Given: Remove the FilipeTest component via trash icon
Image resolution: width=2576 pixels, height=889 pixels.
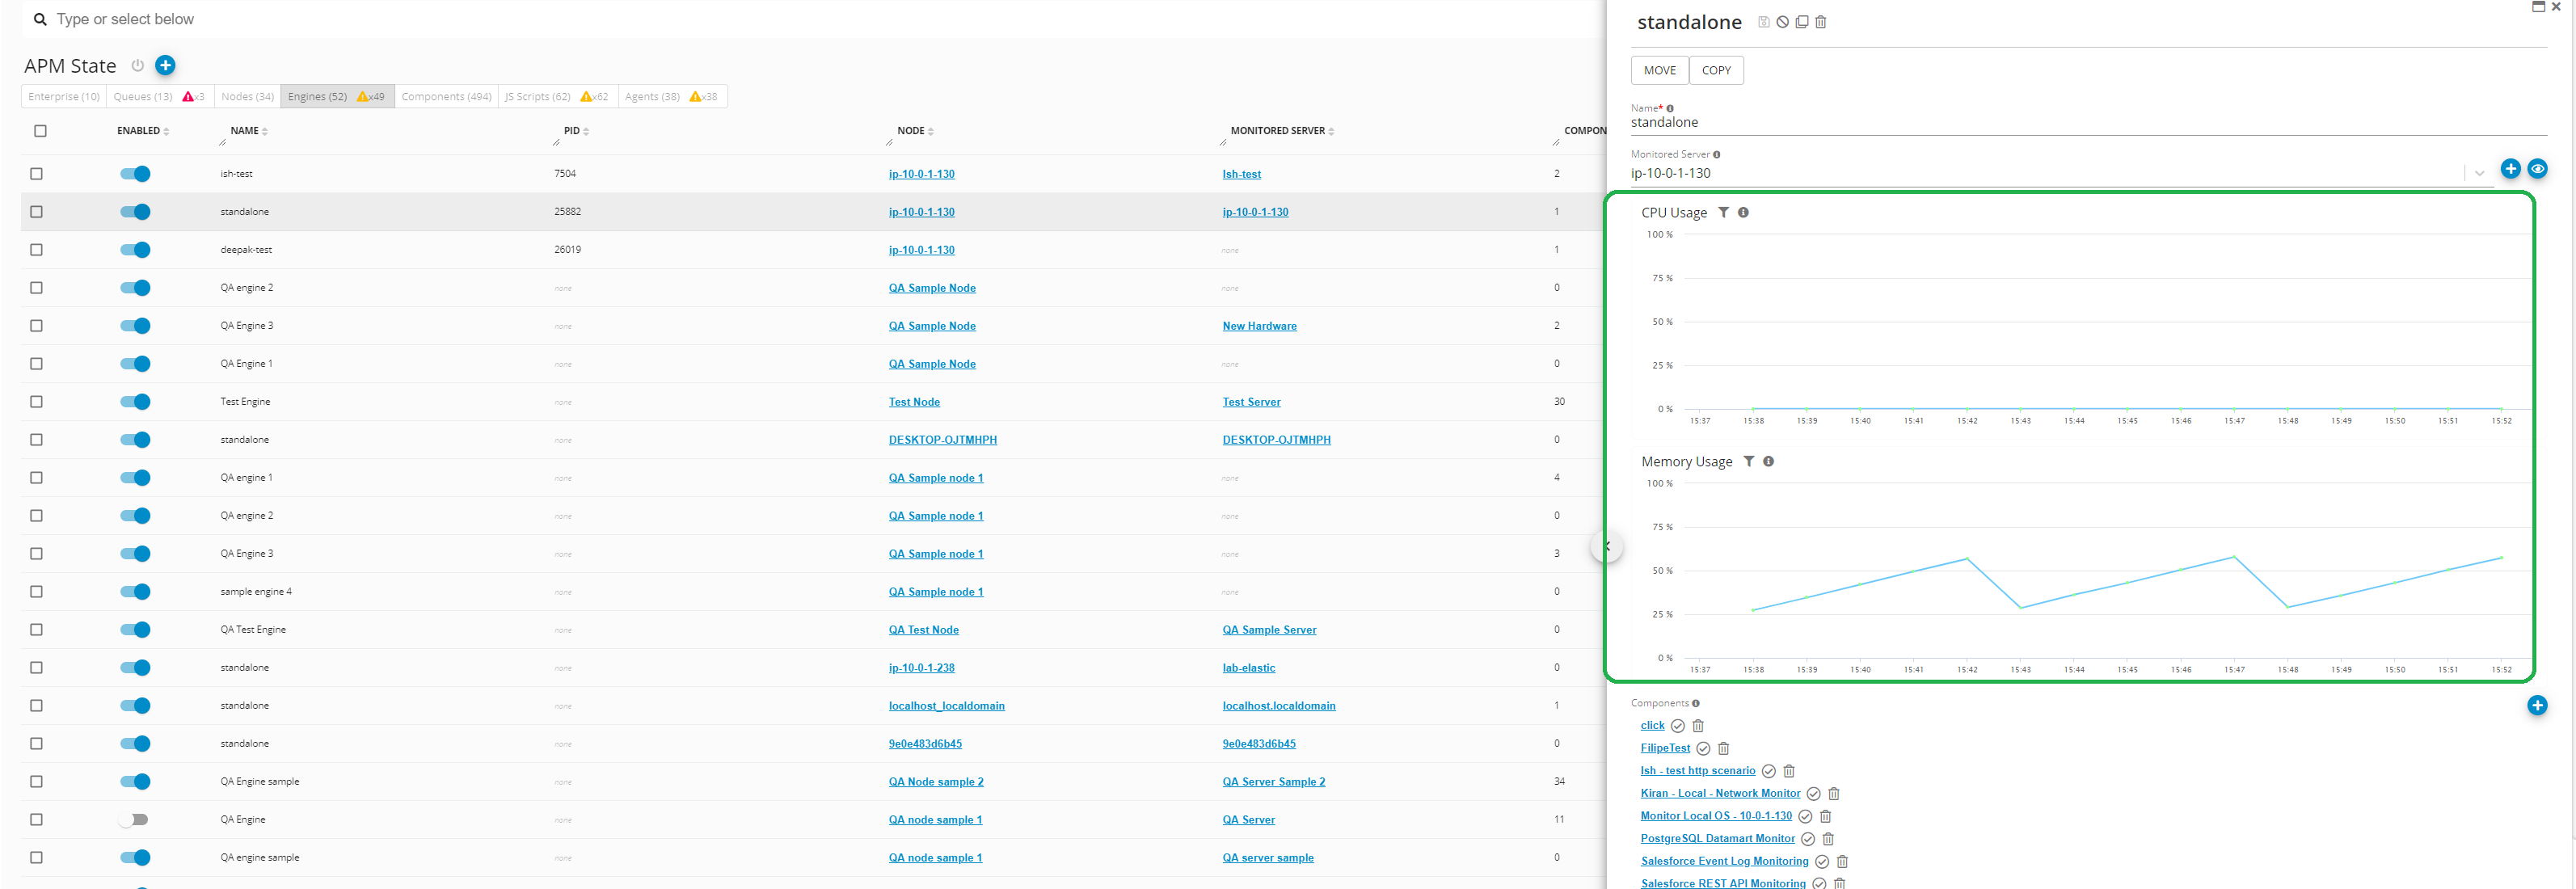Looking at the screenshot, I should click(1723, 748).
